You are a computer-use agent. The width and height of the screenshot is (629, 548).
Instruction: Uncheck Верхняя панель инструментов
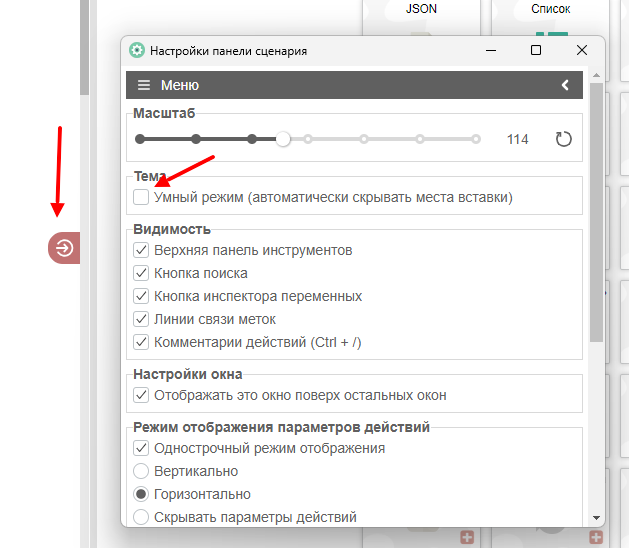141,250
